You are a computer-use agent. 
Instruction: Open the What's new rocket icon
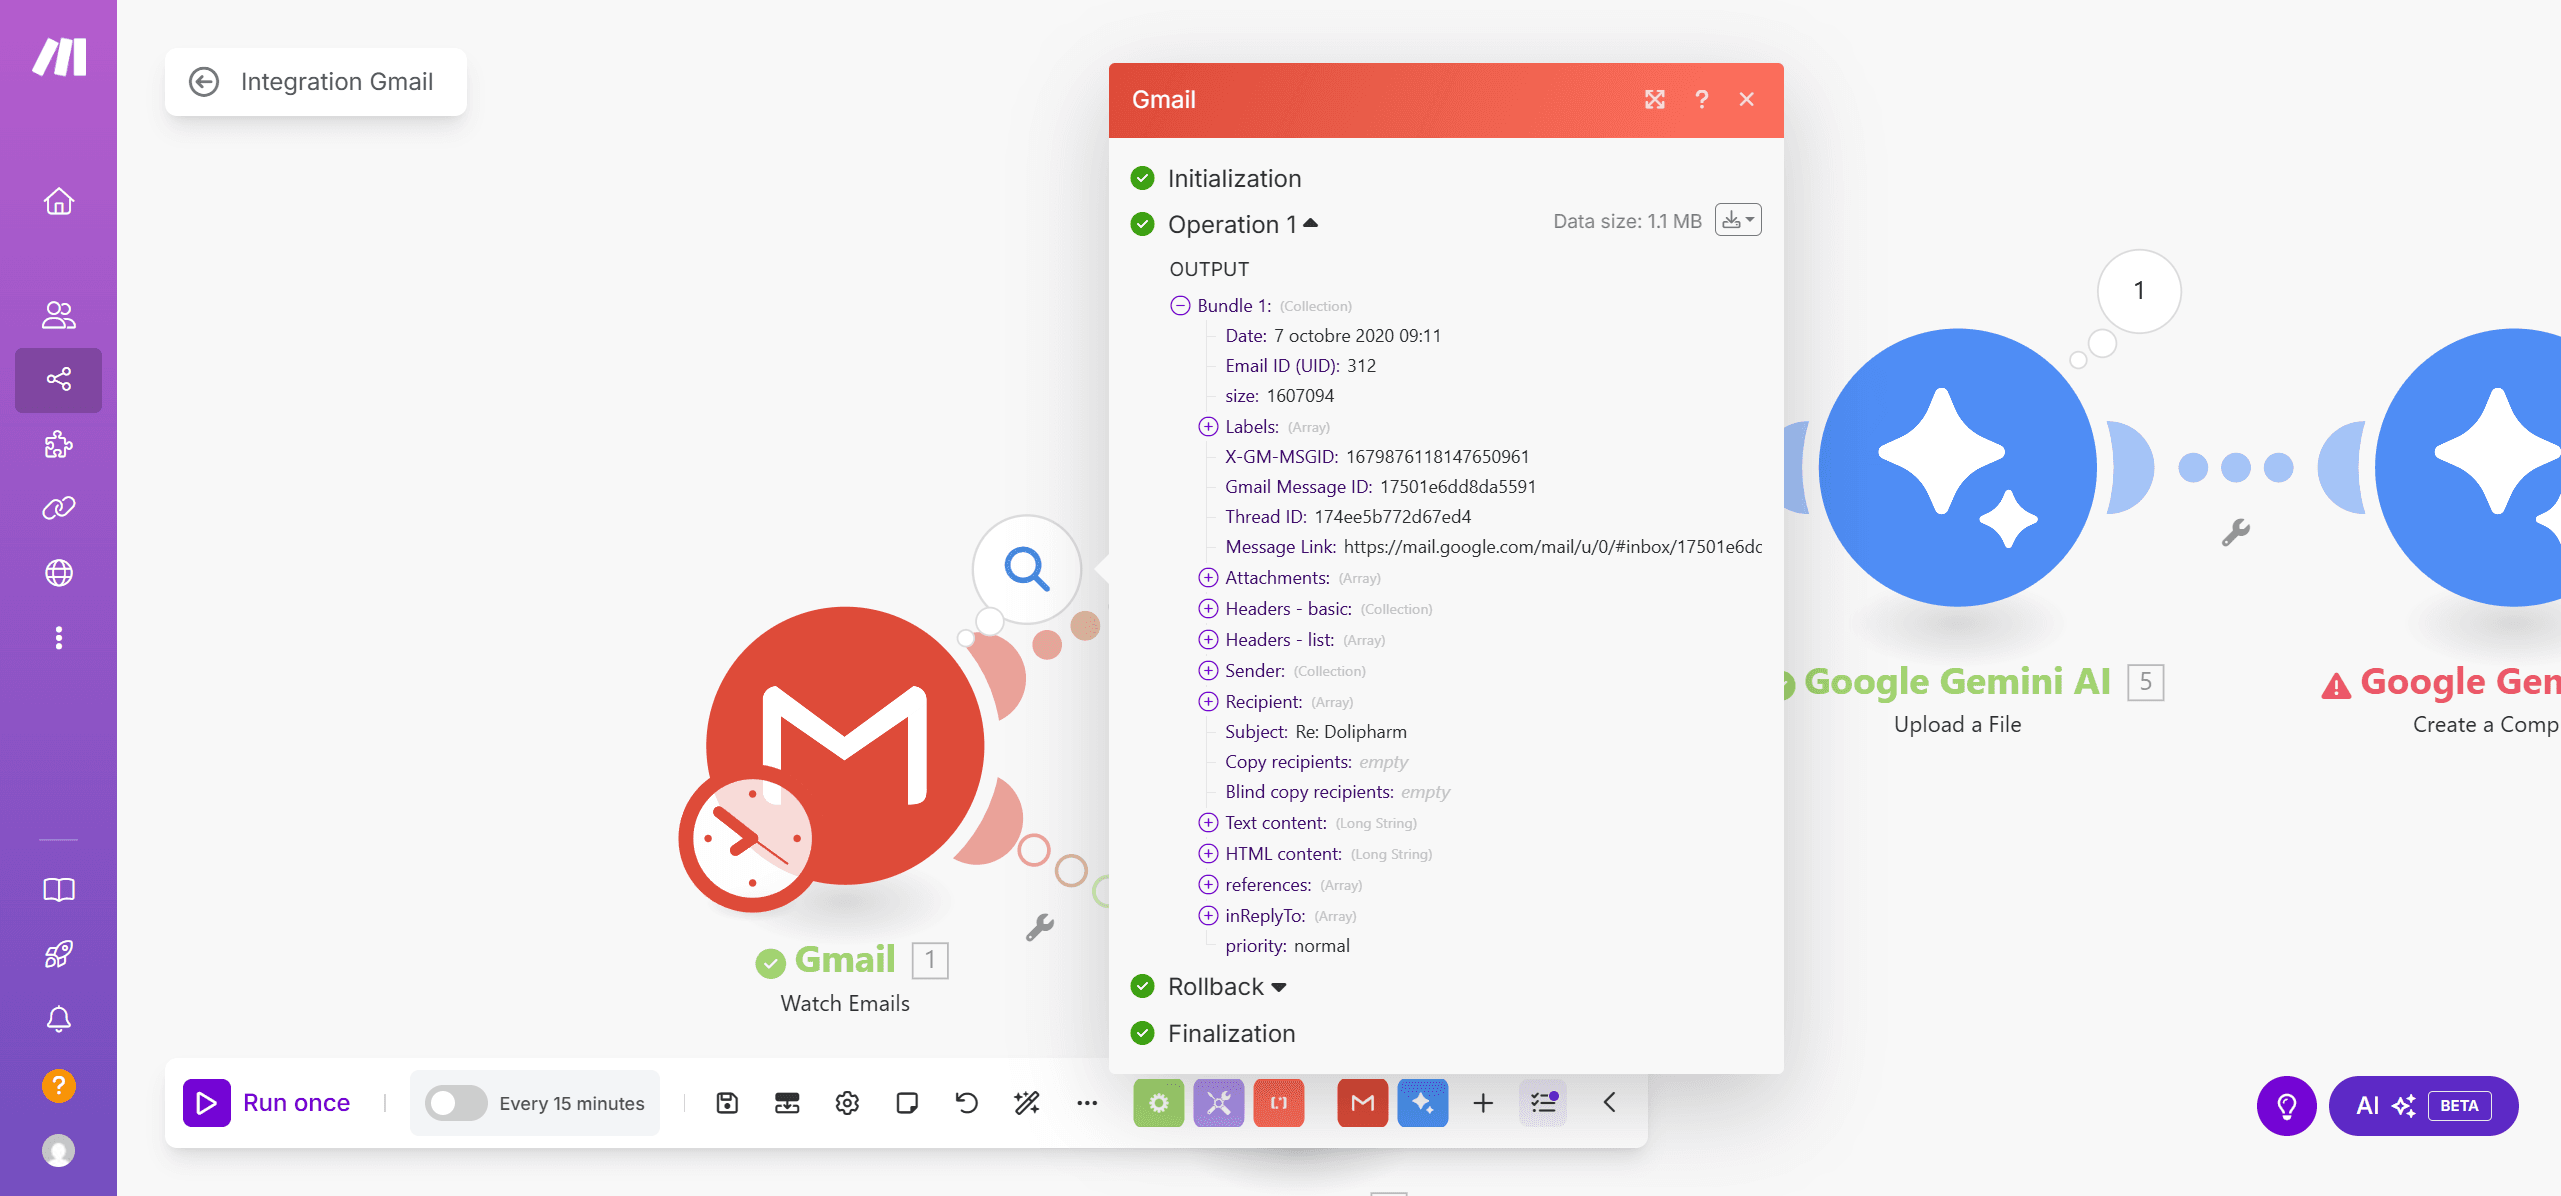pyautogui.click(x=59, y=955)
